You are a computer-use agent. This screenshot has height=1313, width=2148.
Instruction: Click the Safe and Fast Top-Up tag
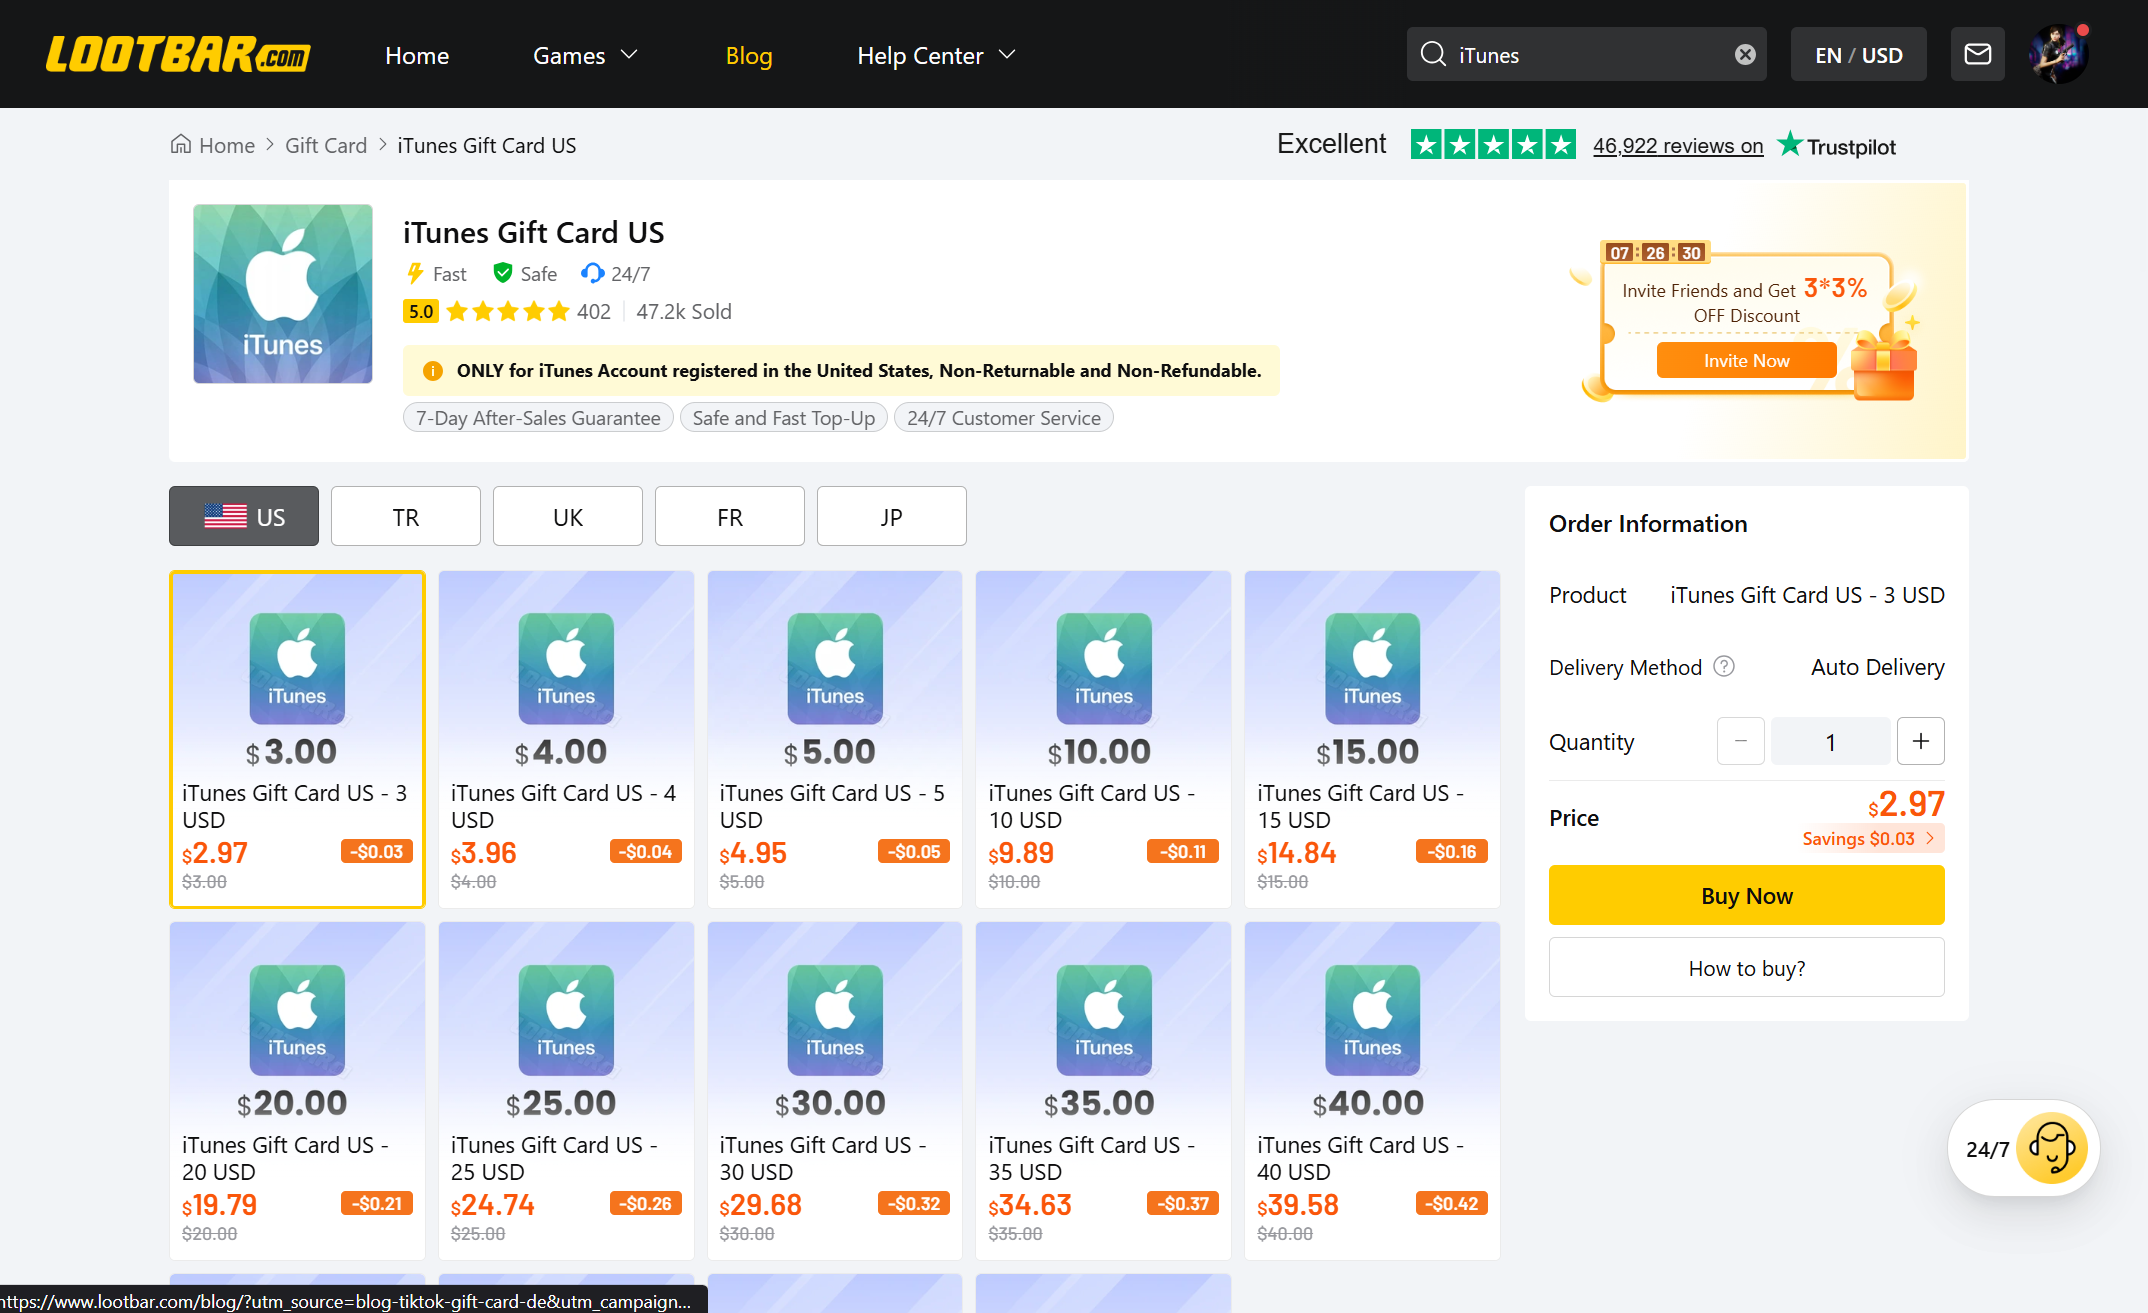click(784, 418)
